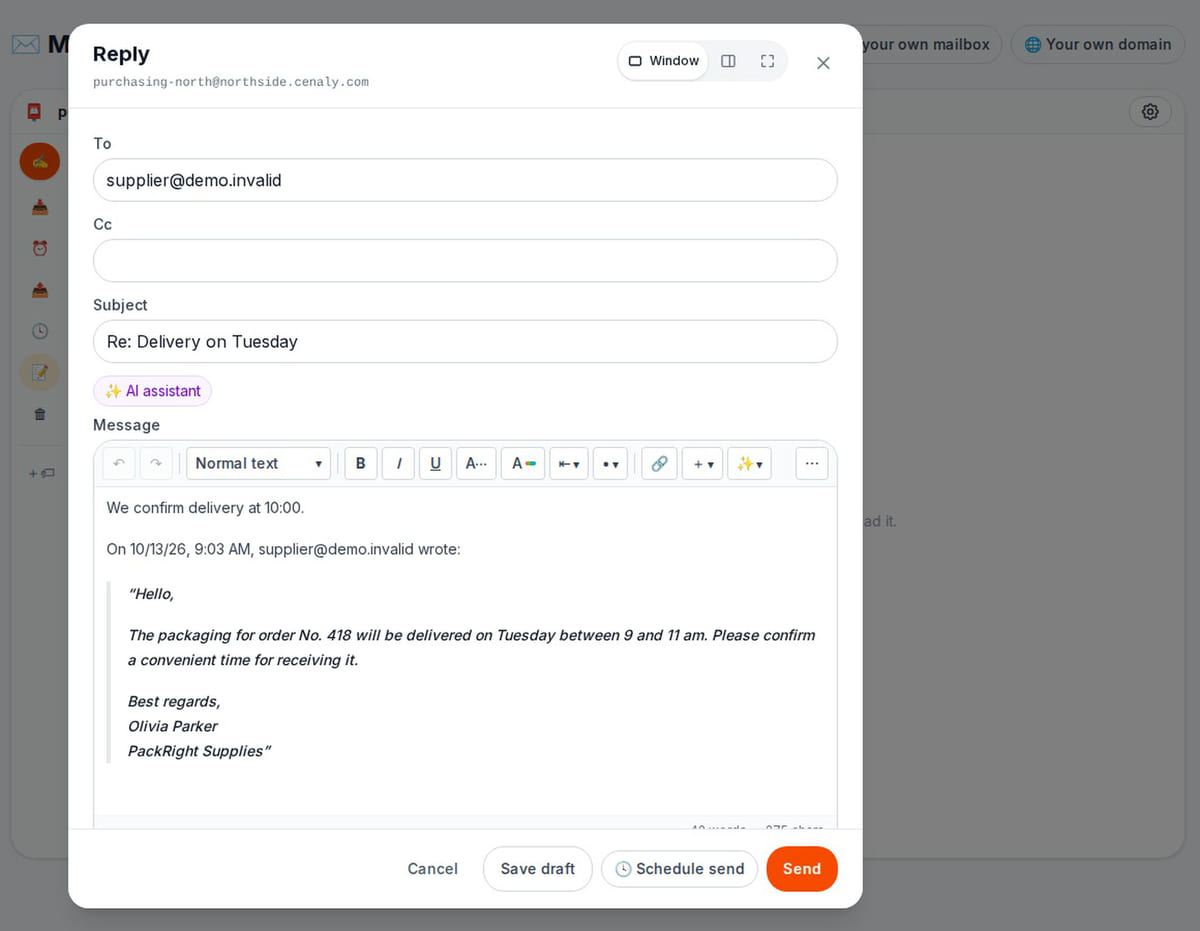This screenshot has width=1200, height=931.
Task: Place cursor in 'We confirm delivery at 10:00.'
Action: pyautogui.click(x=205, y=508)
